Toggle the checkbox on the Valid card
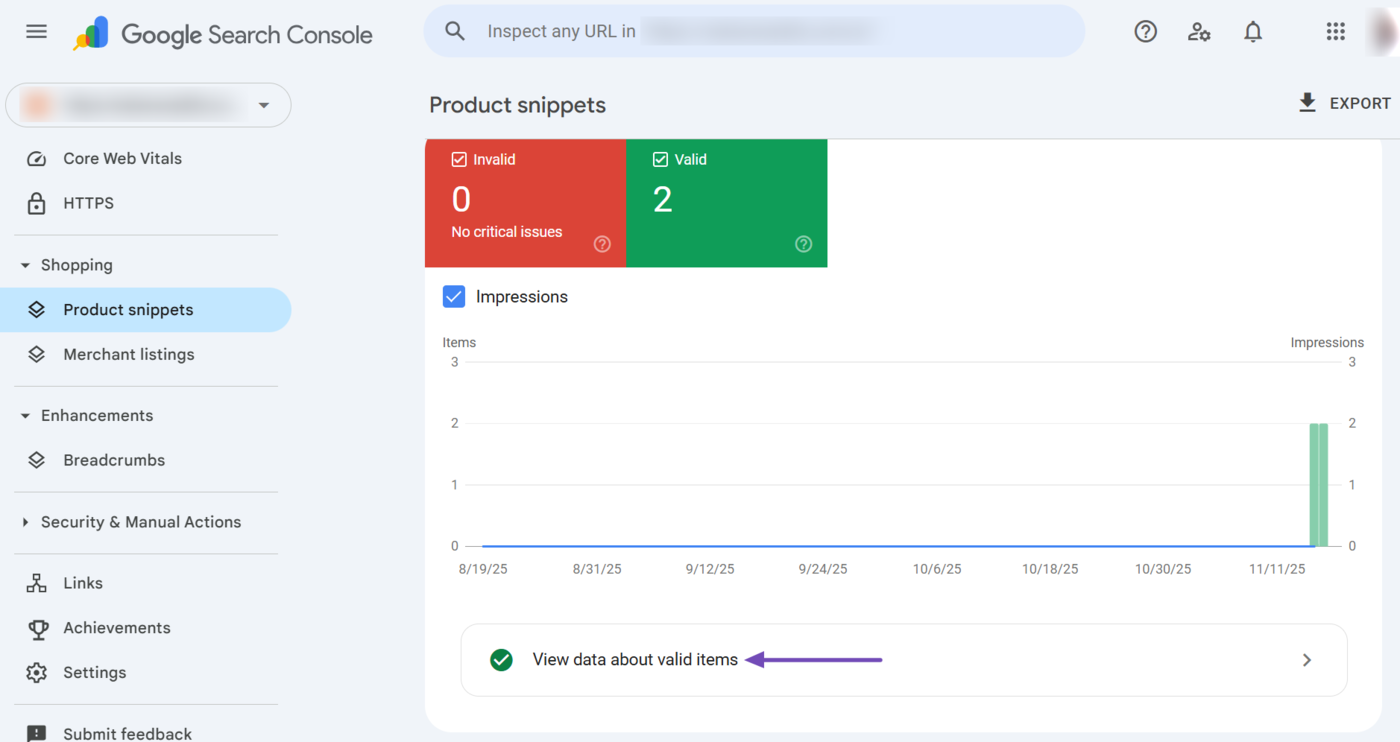Image resolution: width=1400 pixels, height=742 pixels. (x=660, y=158)
